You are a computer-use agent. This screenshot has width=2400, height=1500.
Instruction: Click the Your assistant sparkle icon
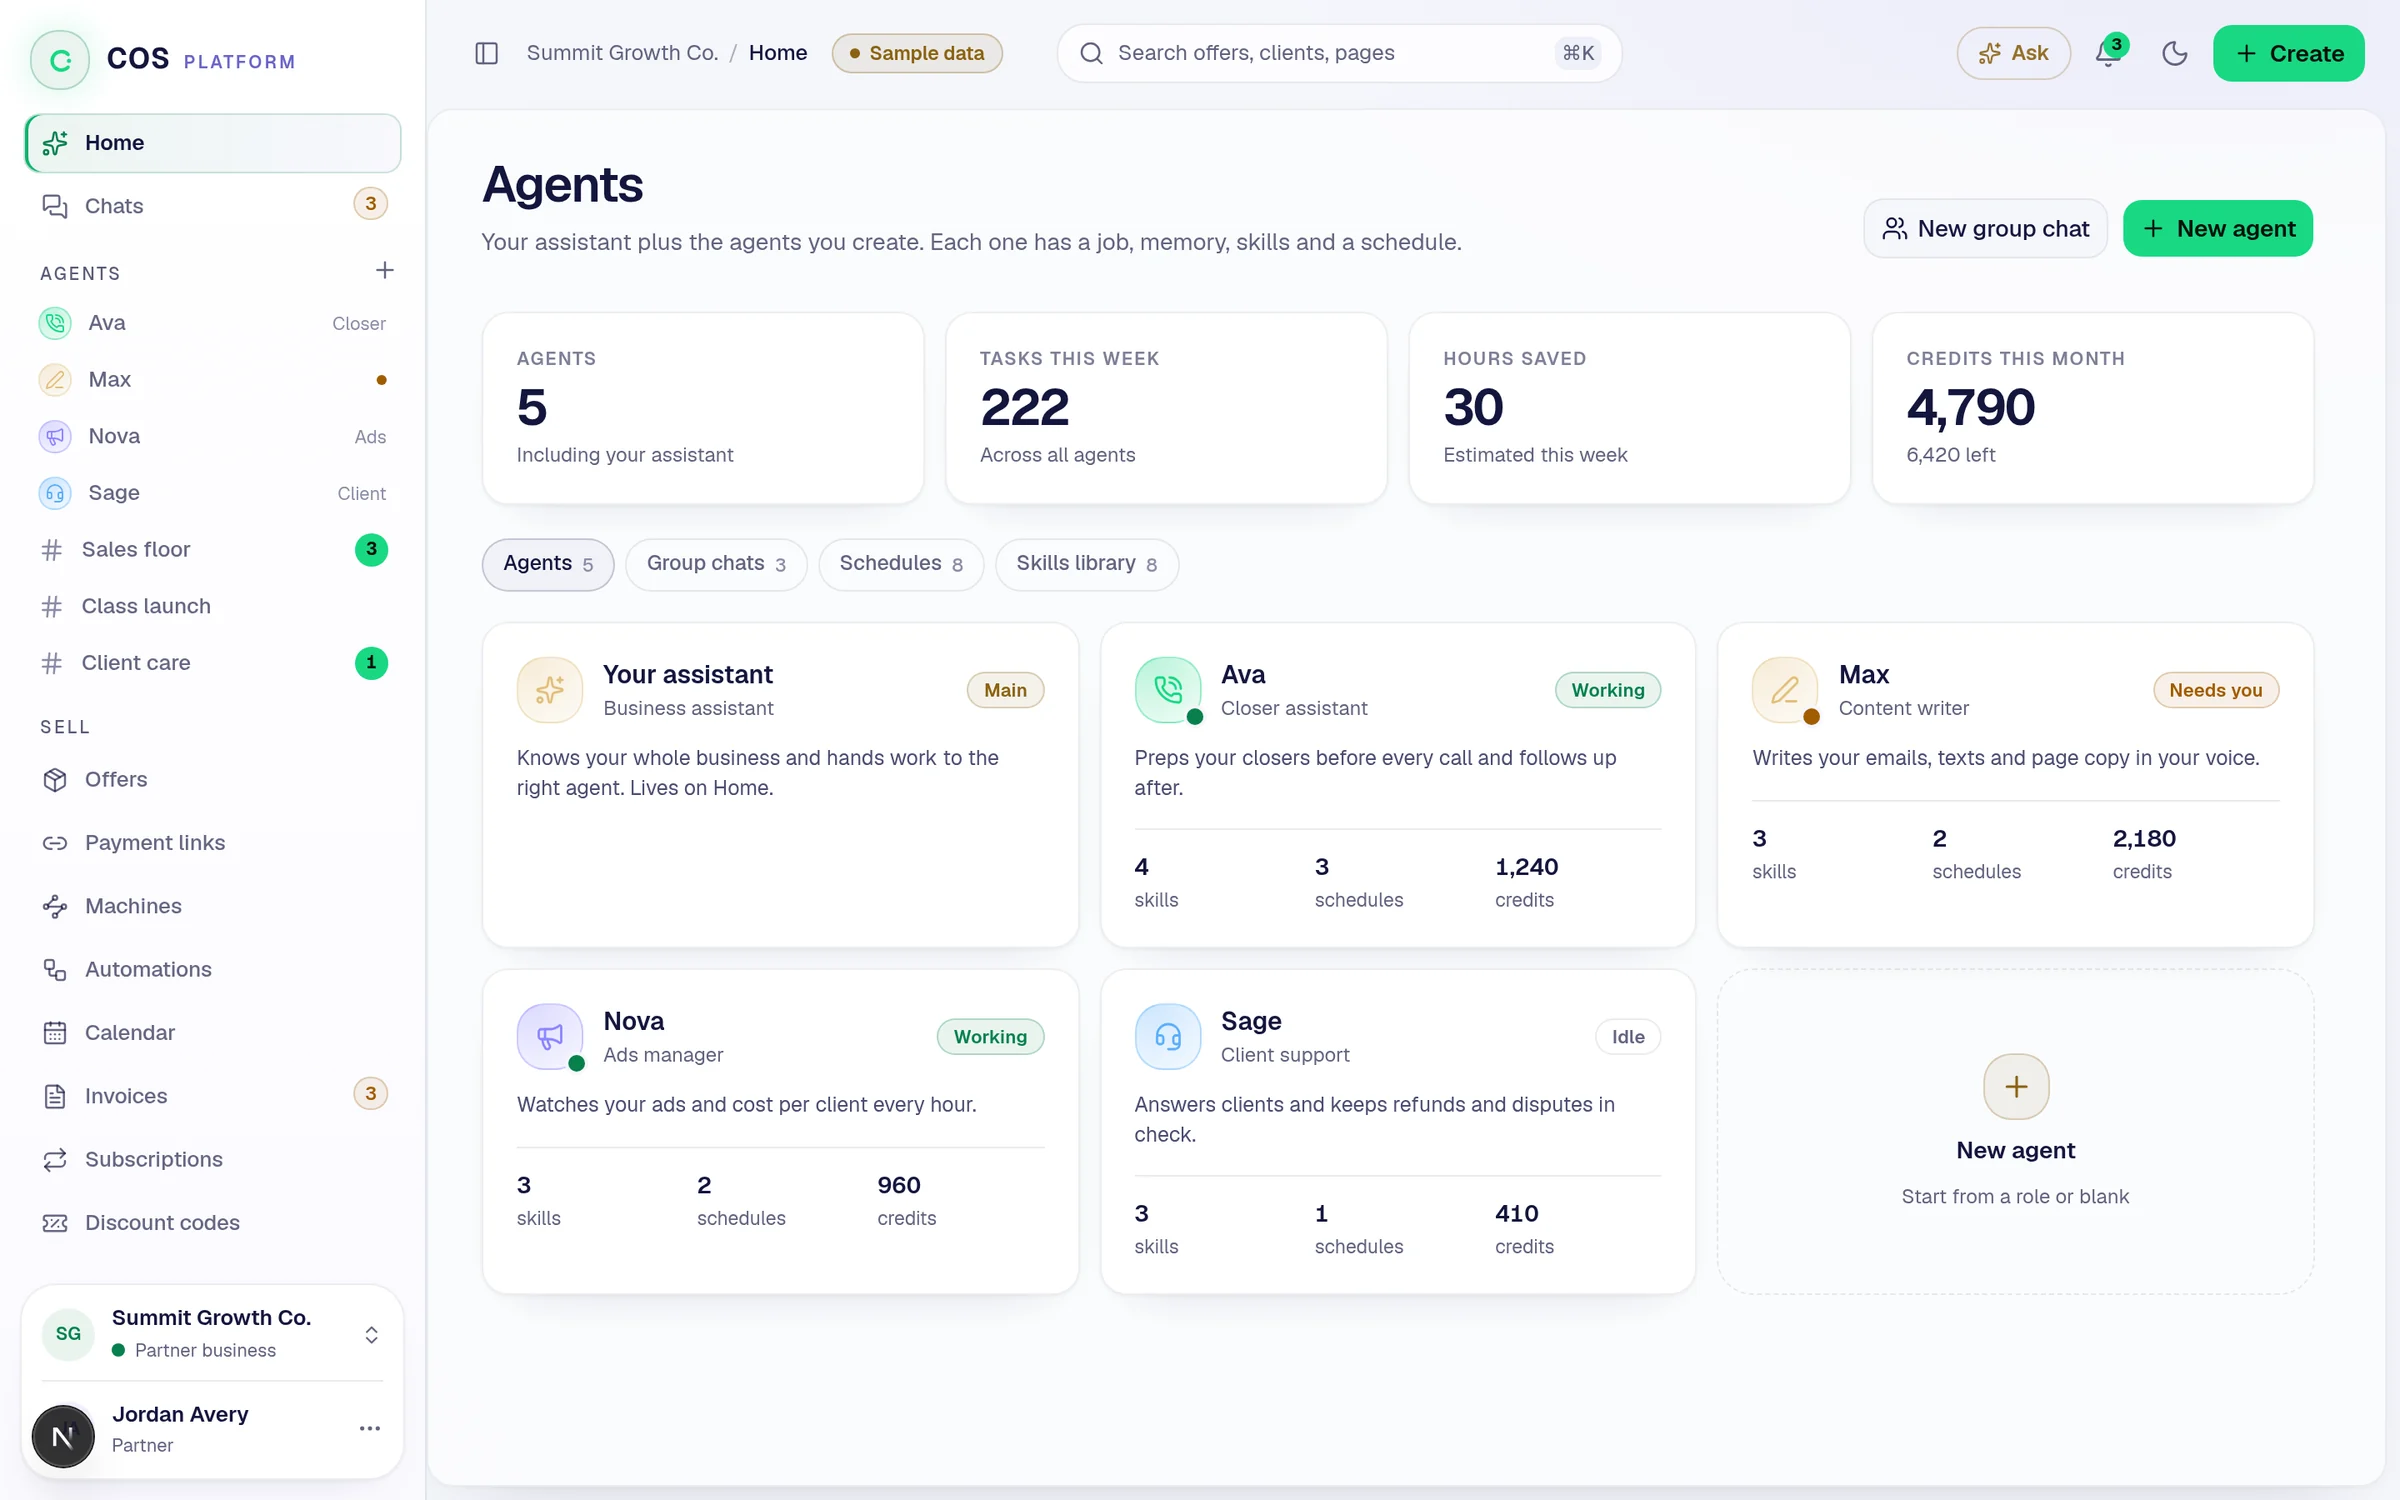(x=549, y=690)
